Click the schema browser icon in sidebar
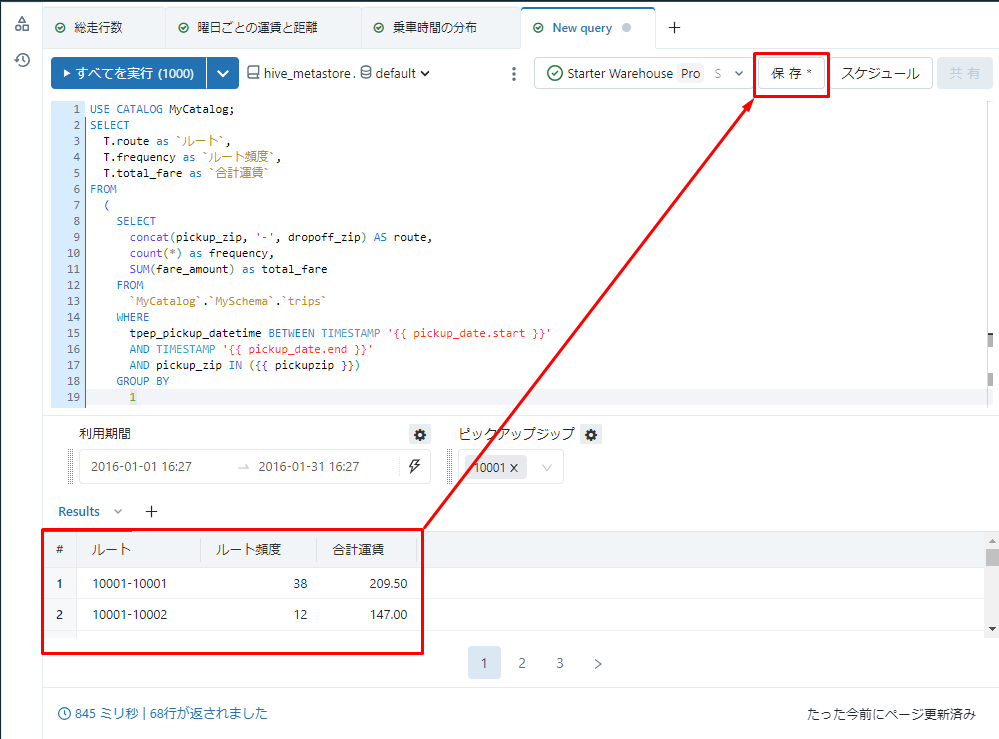The width and height of the screenshot is (999, 739). (x=22, y=24)
